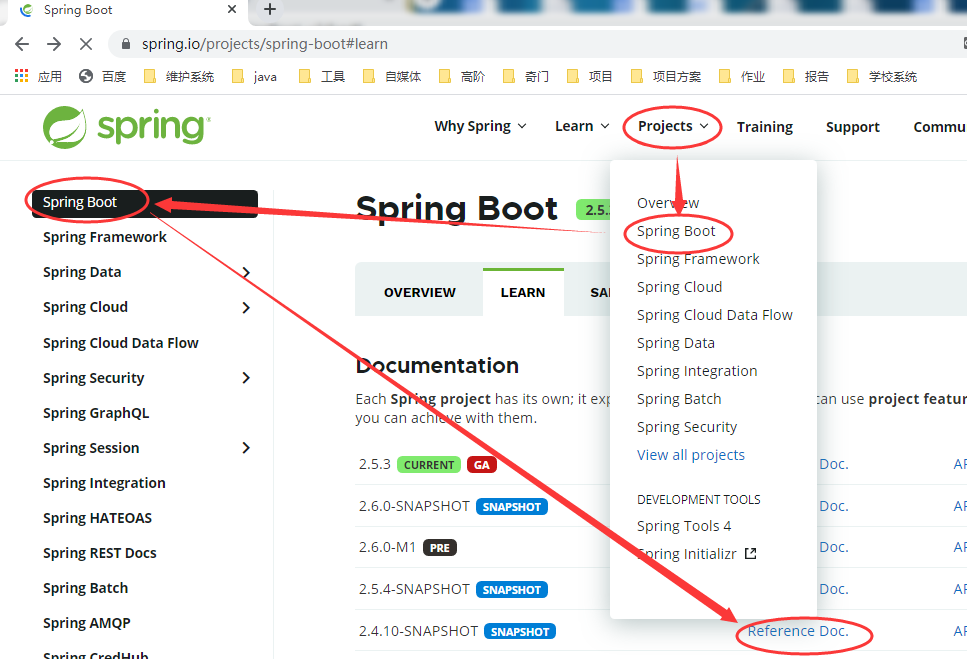Select Spring Integration in the sidebar

coord(104,483)
